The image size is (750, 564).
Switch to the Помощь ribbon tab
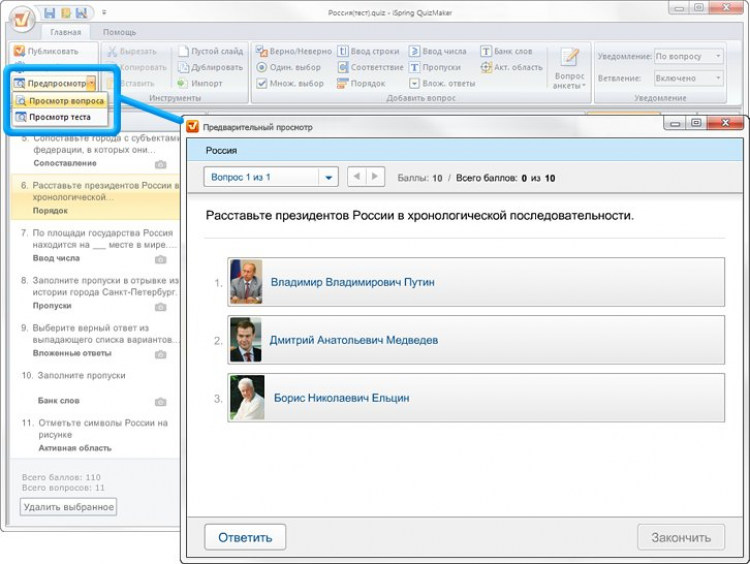point(120,32)
